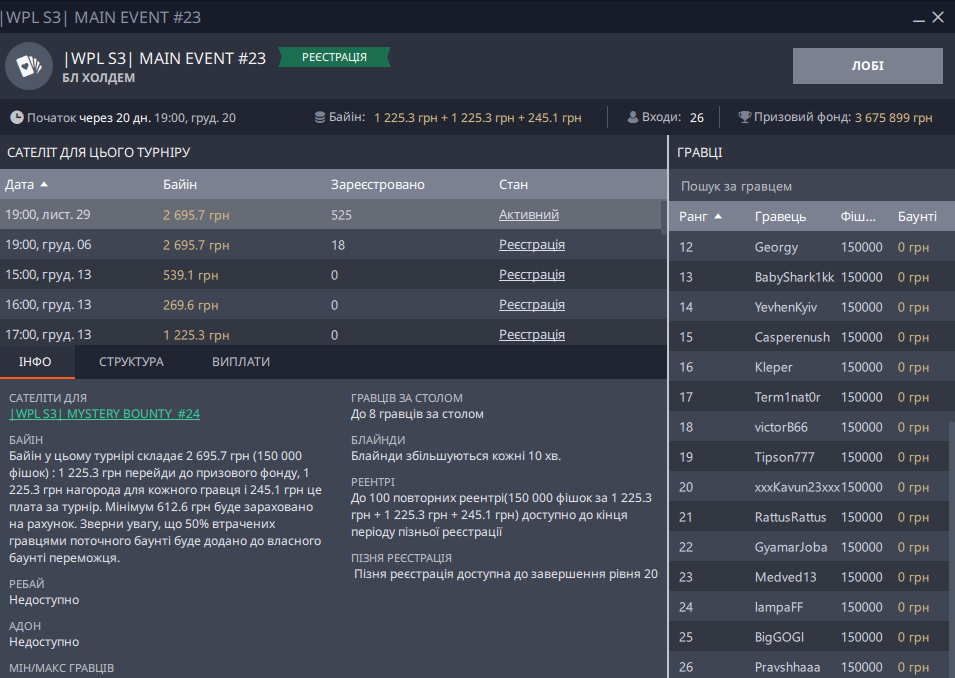Select the ІНФО tab
This screenshot has width=955, height=678.
pos(36,362)
